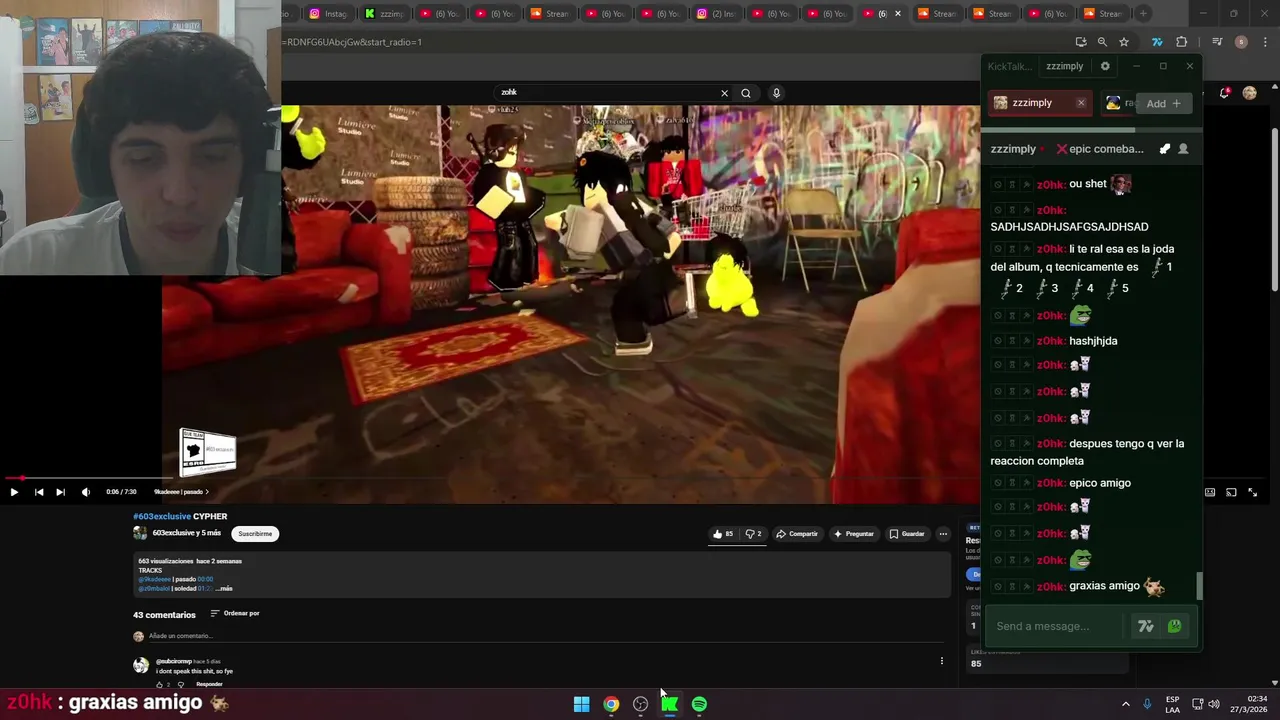
Task: Open Kick emote picker in chat
Action: click(x=1174, y=626)
